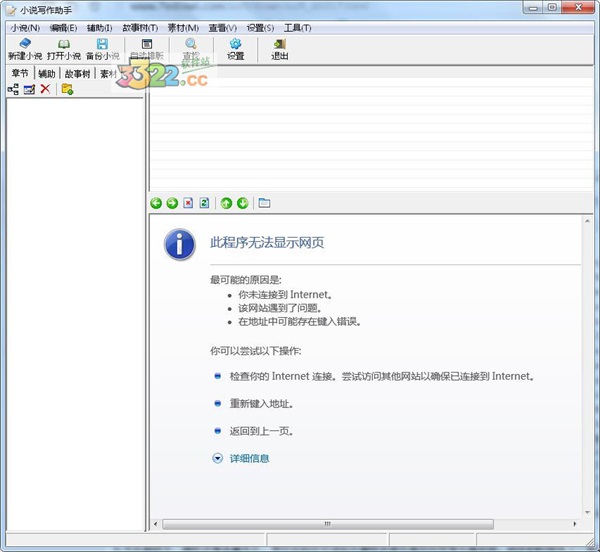This screenshot has height=552, width=600.
Task: Click the horizontal scrollbar thumb
Action: pos(328,524)
